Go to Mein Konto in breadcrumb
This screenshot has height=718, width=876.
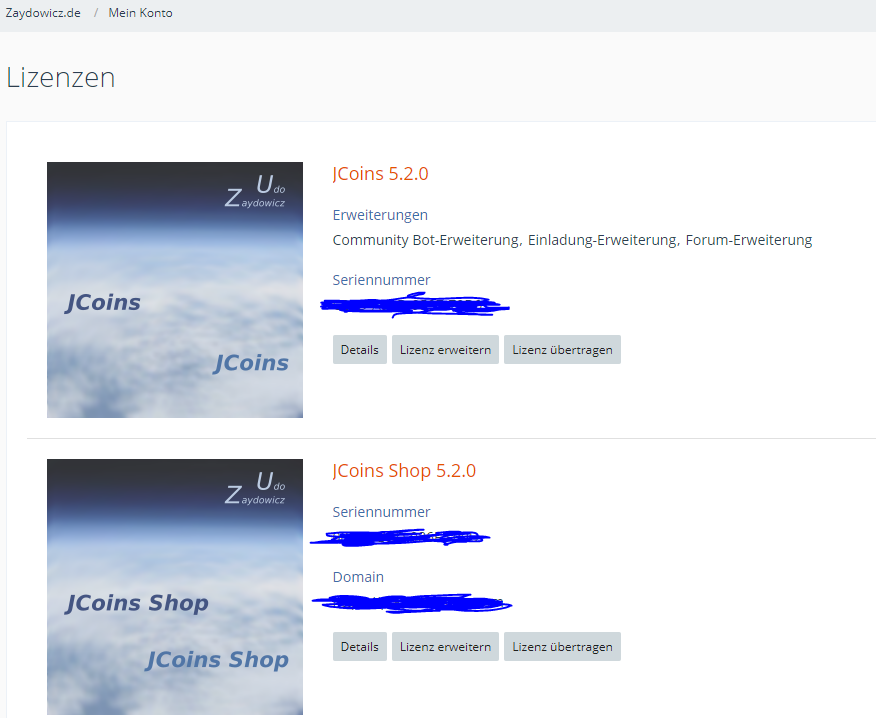(140, 13)
